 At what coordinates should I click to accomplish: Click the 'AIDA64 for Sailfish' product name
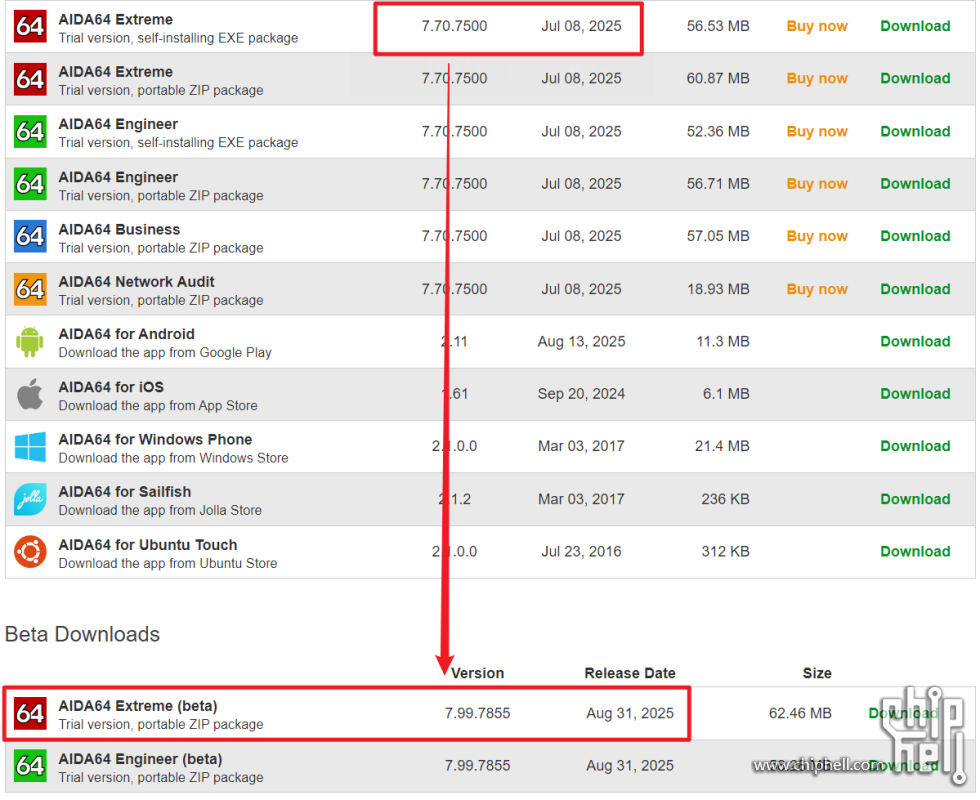click(125, 492)
